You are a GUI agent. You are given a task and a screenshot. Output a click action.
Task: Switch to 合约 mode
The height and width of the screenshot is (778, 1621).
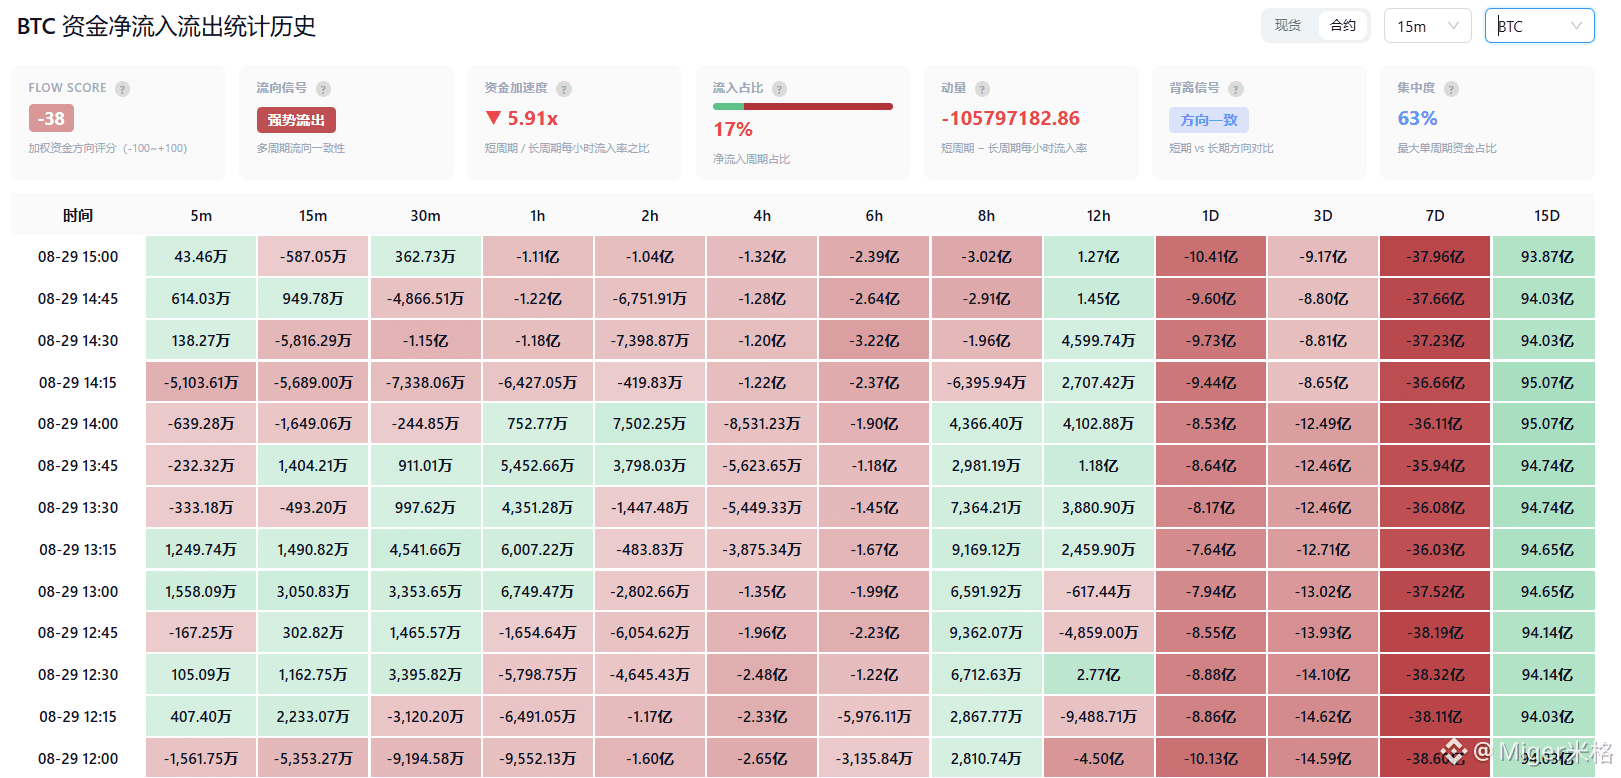1343,26
